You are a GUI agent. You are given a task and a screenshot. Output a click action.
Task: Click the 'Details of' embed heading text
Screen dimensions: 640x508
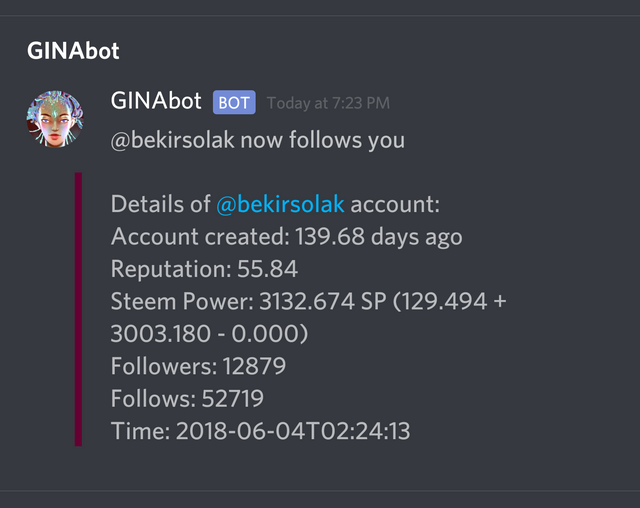tap(160, 204)
